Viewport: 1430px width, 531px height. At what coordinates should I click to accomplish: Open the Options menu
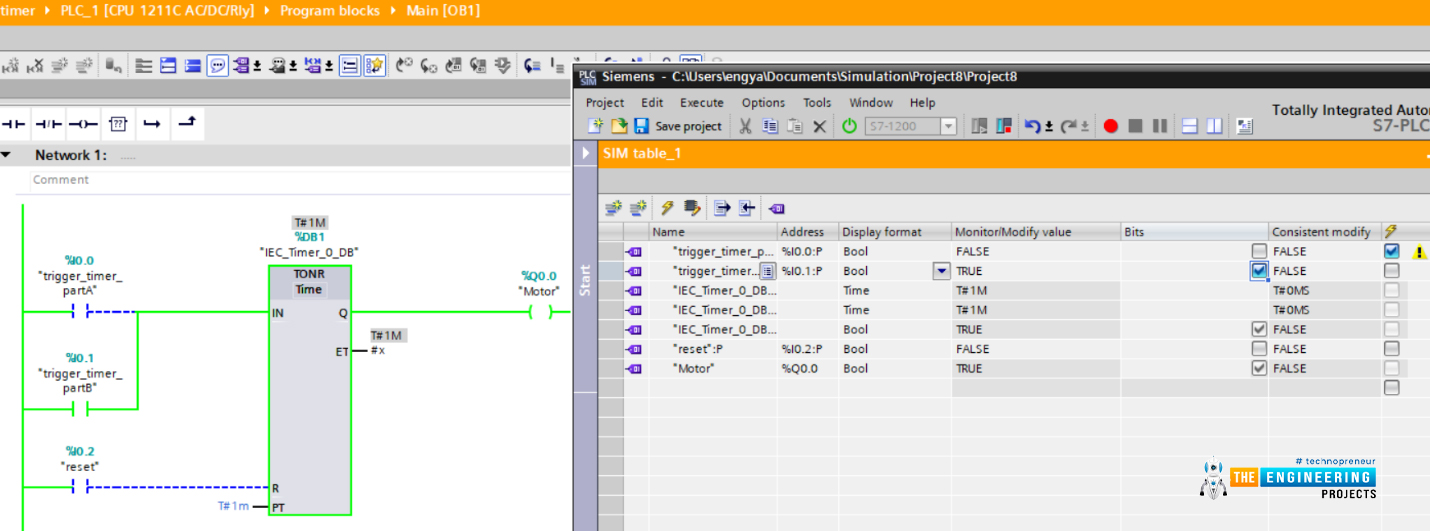coord(763,102)
